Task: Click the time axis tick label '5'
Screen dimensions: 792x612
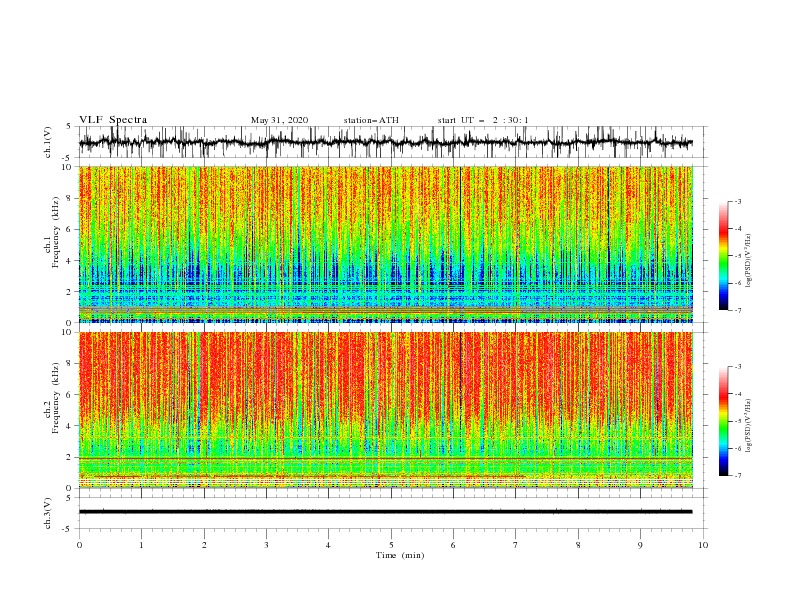Action: point(391,545)
